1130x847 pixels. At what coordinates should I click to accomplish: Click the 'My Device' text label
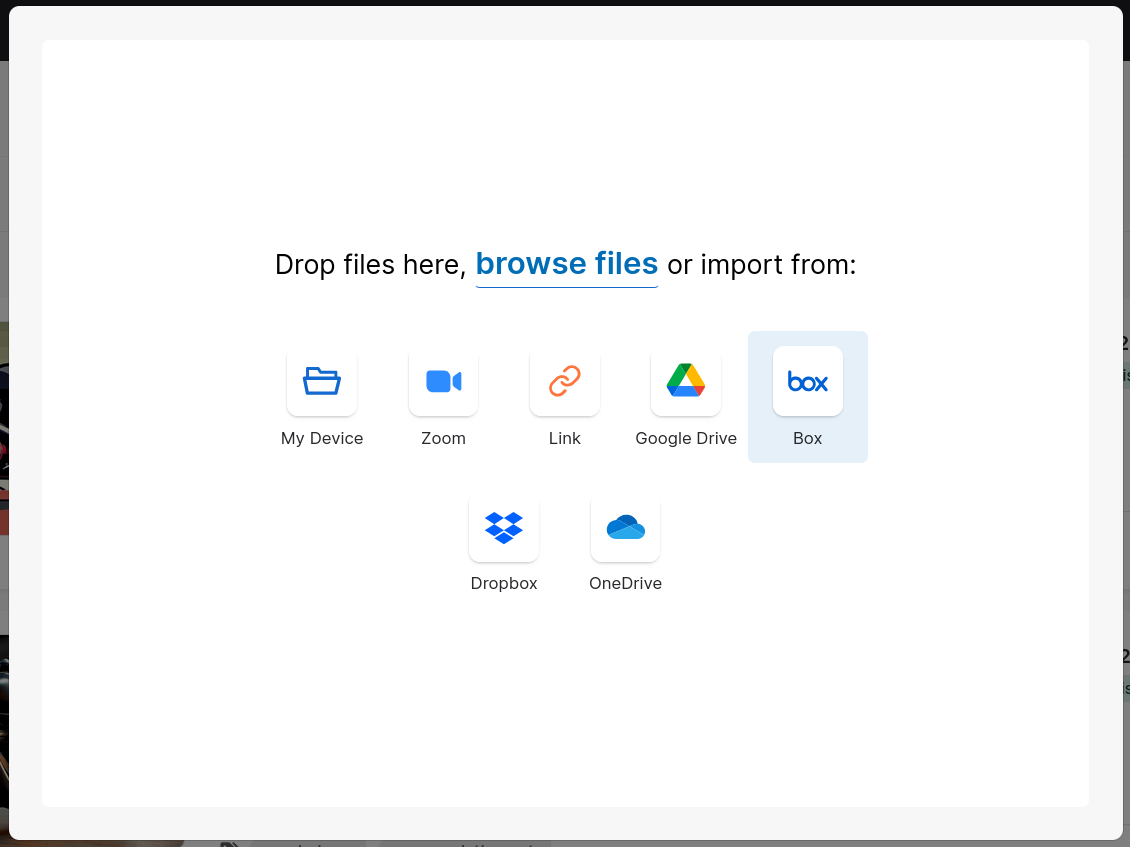(x=321, y=438)
